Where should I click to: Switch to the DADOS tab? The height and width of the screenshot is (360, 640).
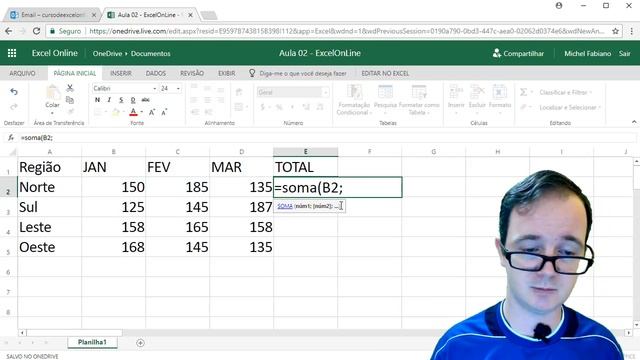tap(156, 73)
